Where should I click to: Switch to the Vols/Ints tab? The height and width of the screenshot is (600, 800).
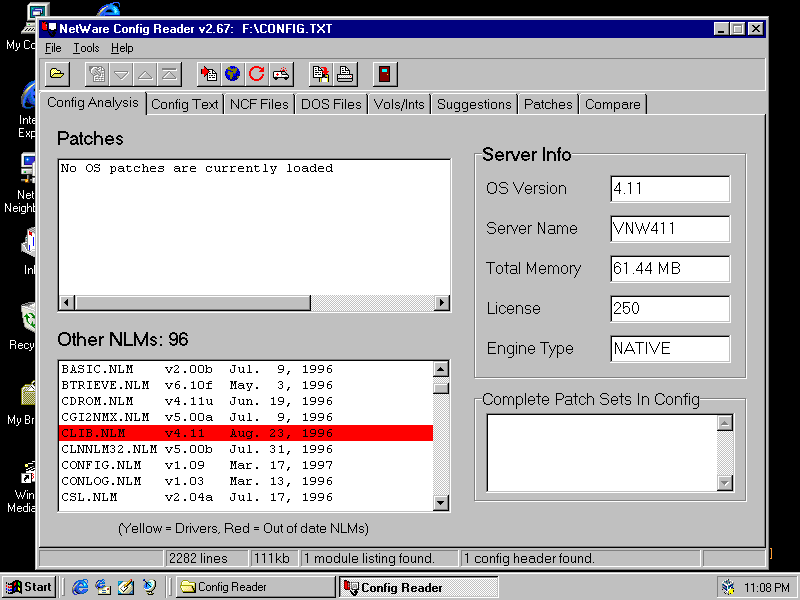(x=399, y=105)
